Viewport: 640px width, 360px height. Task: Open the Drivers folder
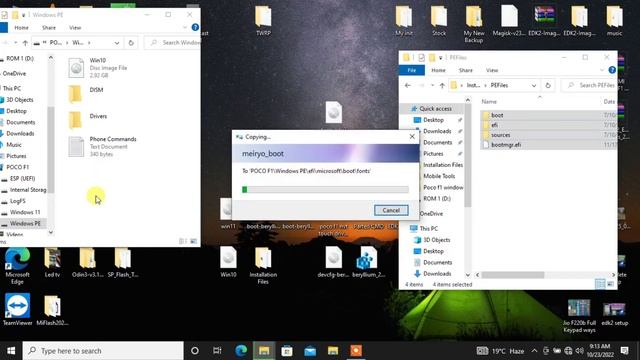coord(88,120)
